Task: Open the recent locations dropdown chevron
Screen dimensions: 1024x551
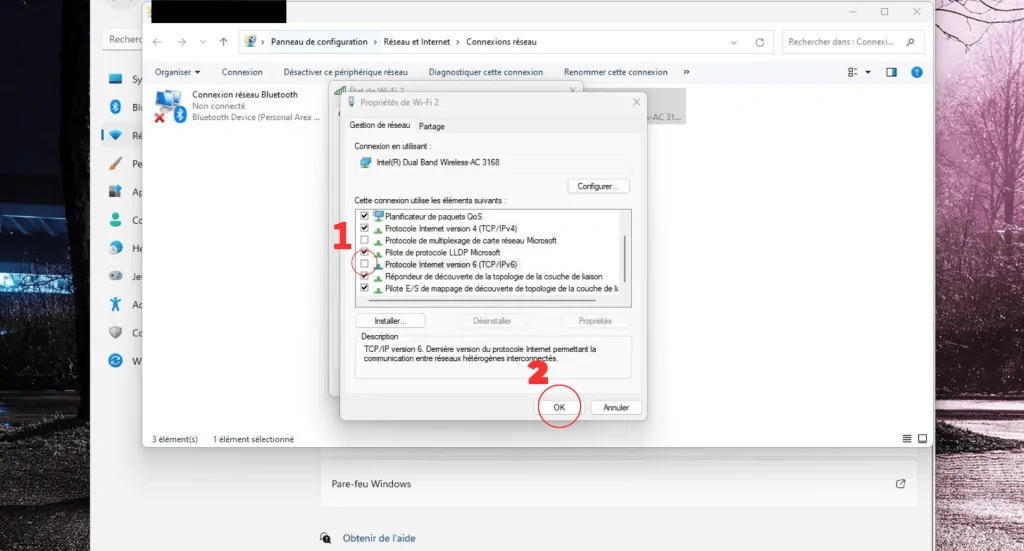Action: pyautogui.click(x=203, y=42)
